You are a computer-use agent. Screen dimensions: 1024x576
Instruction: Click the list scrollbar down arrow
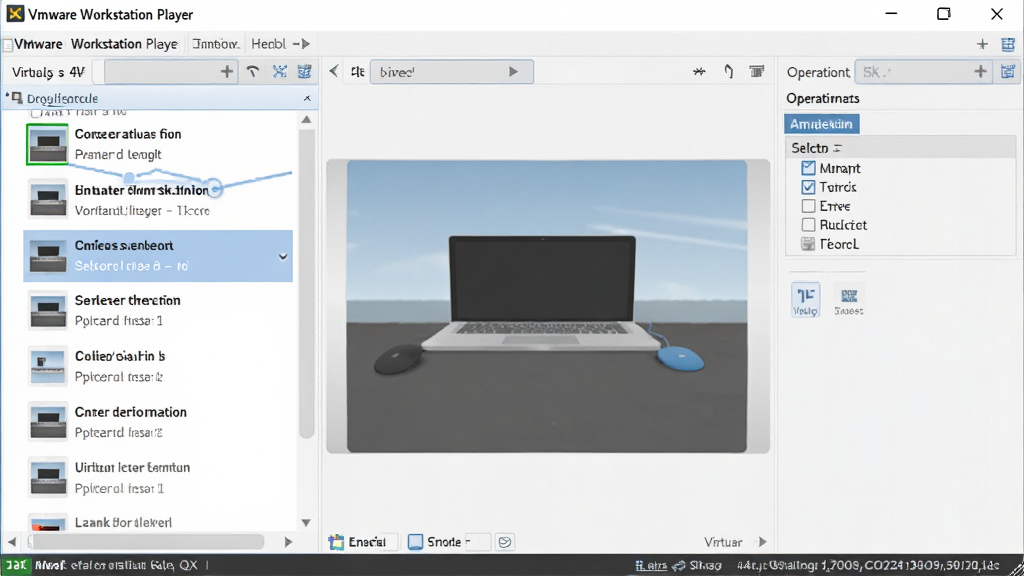pyautogui.click(x=306, y=522)
